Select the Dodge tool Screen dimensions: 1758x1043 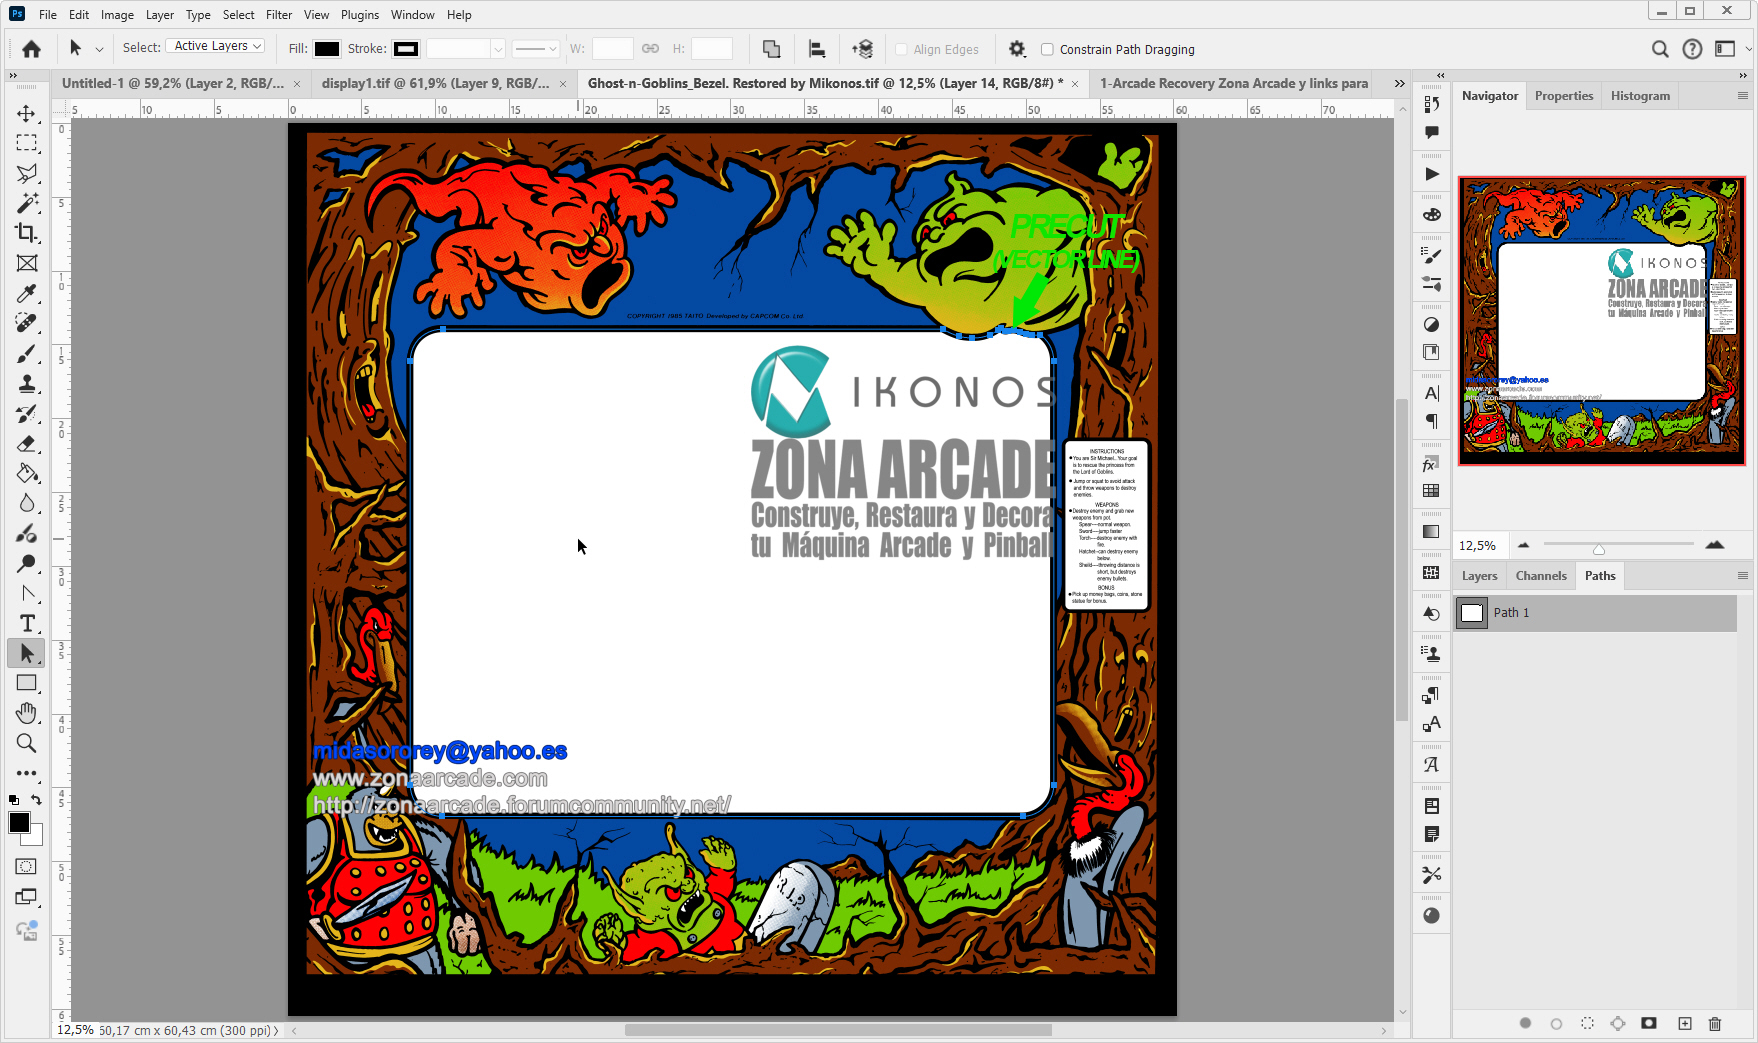click(x=27, y=563)
